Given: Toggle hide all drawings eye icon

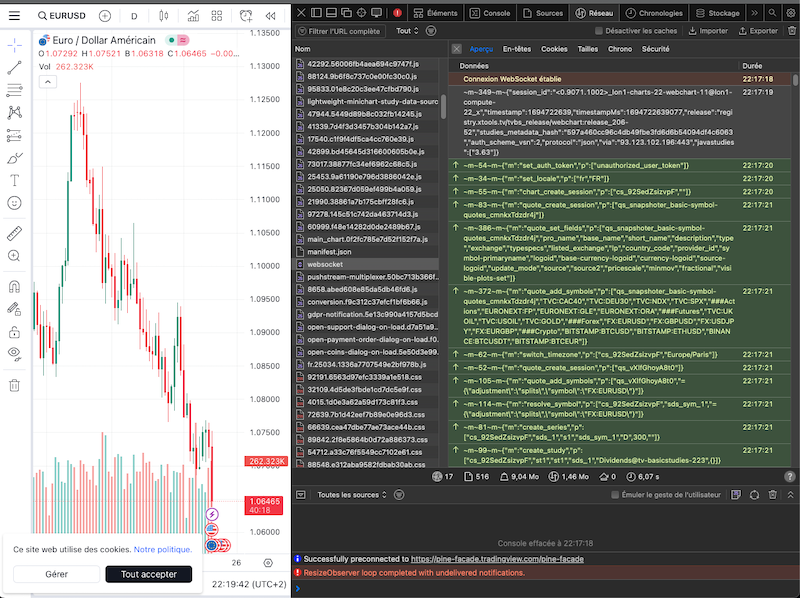Looking at the screenshot, I should tap(14, 354).
